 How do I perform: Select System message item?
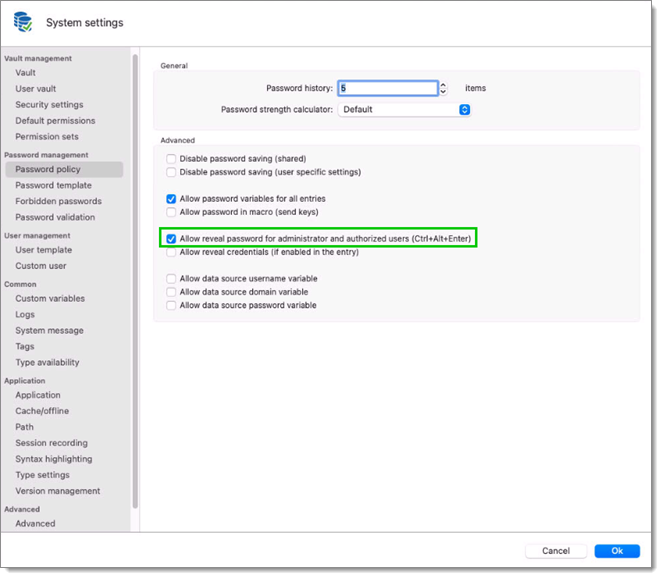49,331
